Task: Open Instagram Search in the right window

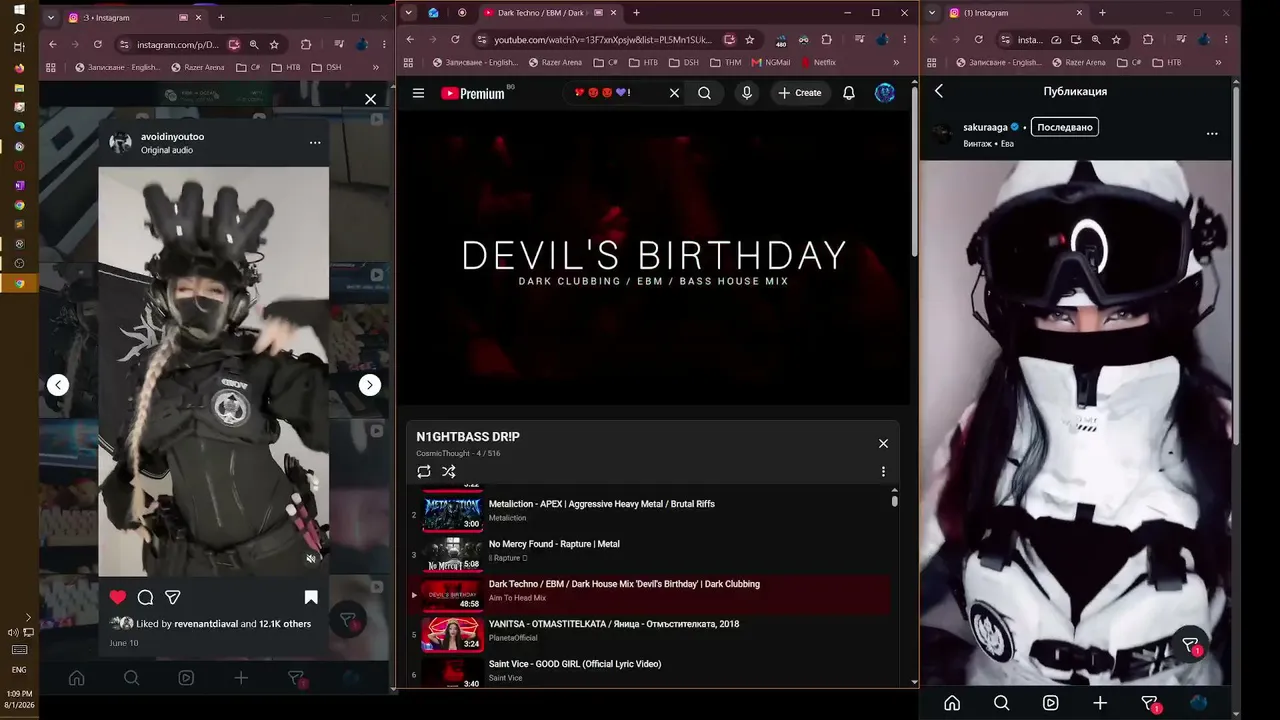Action: (x=1001, y=703)
